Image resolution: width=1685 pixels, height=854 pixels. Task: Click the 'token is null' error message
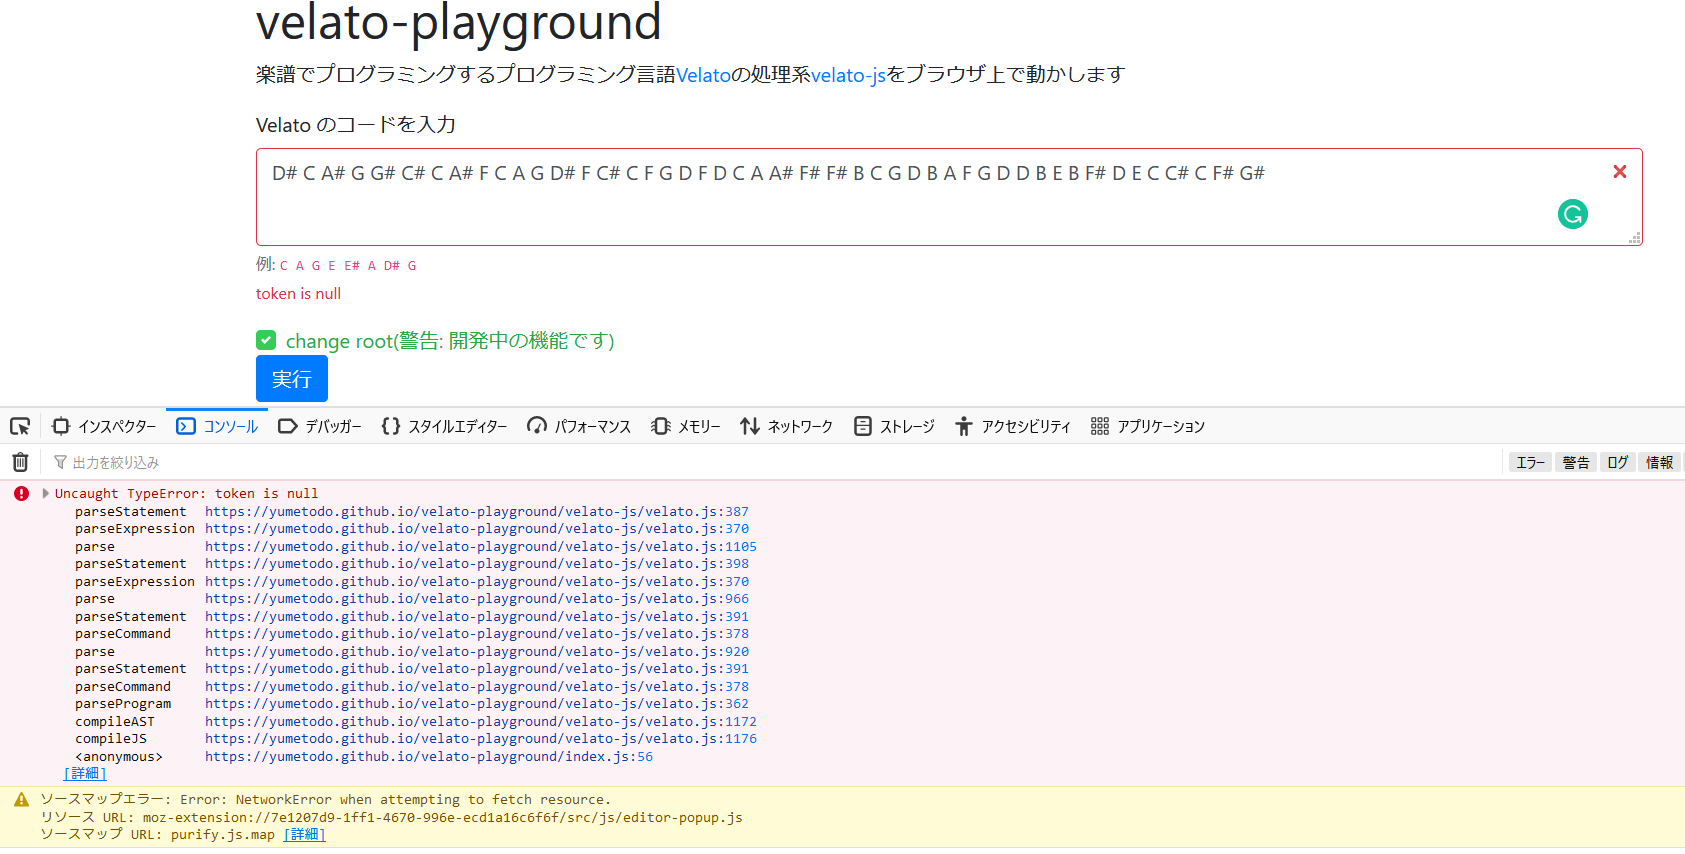coord(298,294)
